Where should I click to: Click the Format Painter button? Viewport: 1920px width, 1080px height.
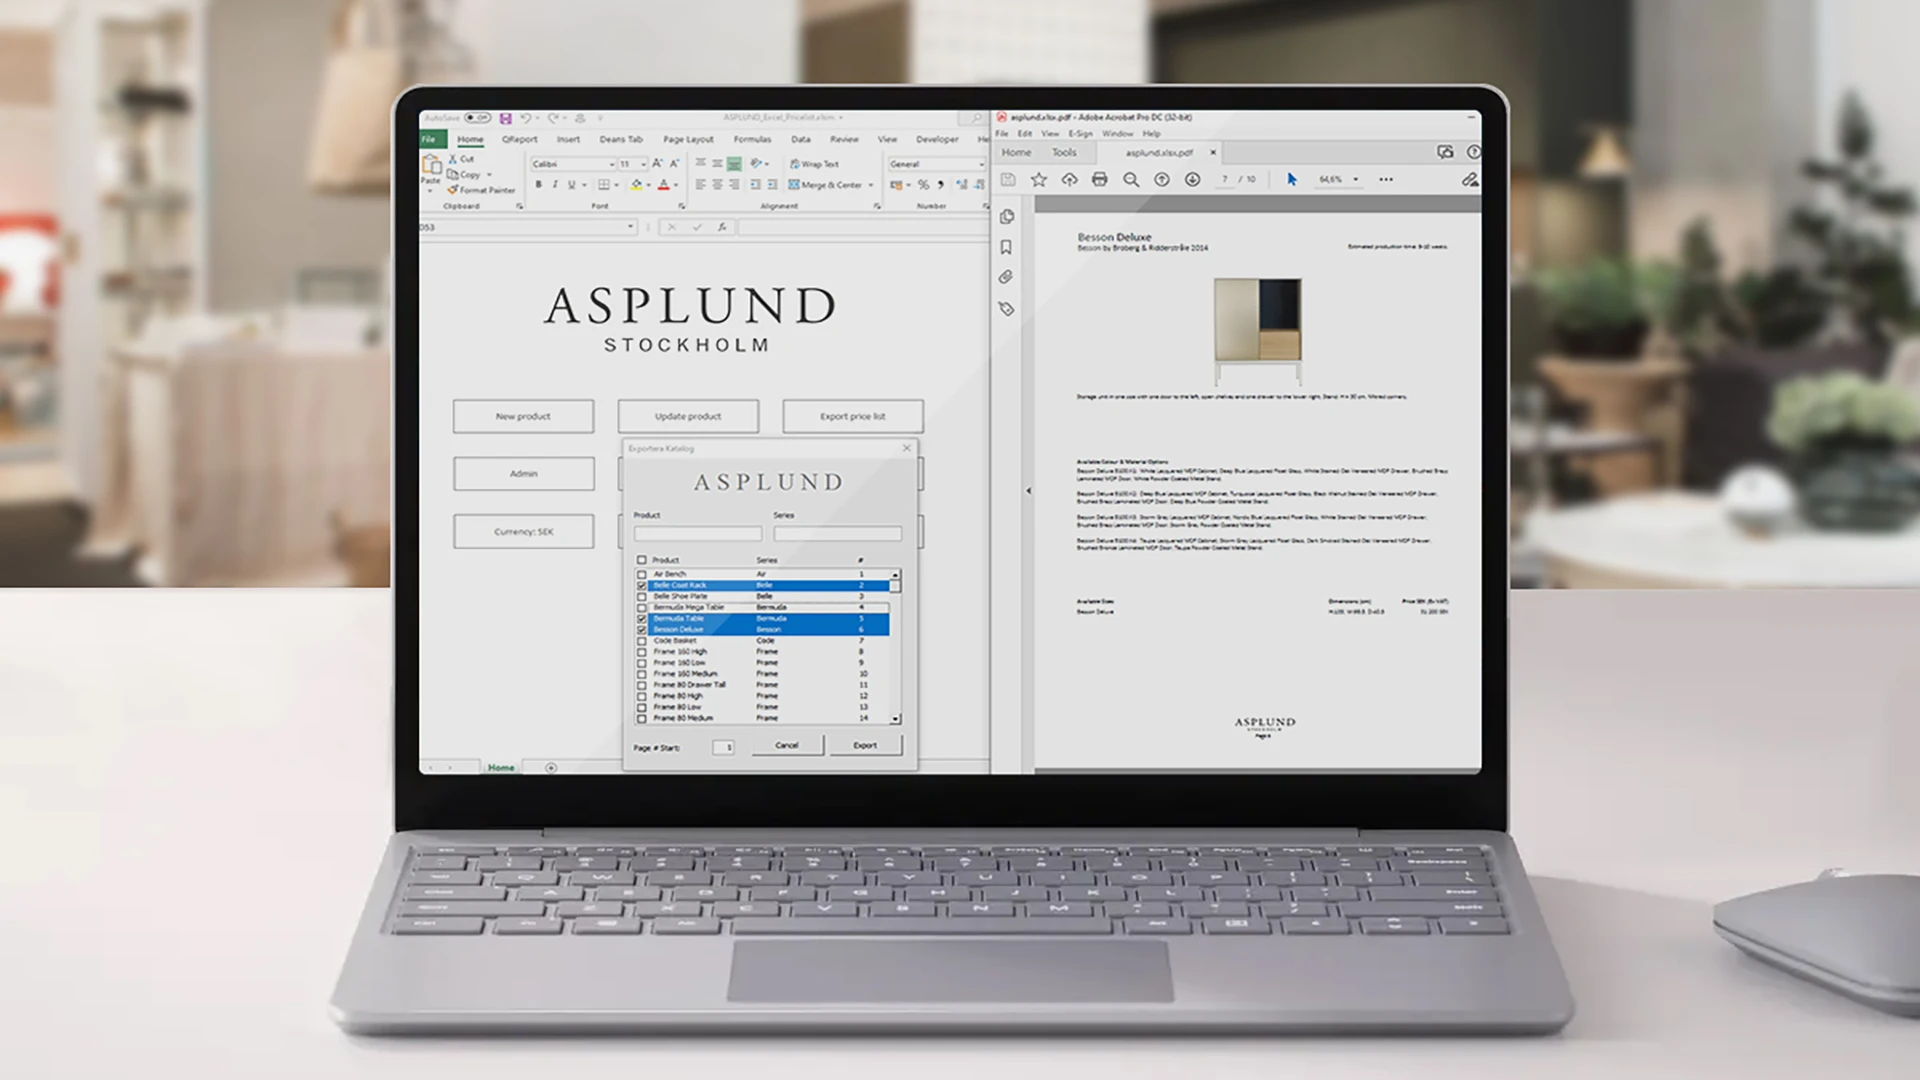[x=481, y=190]
